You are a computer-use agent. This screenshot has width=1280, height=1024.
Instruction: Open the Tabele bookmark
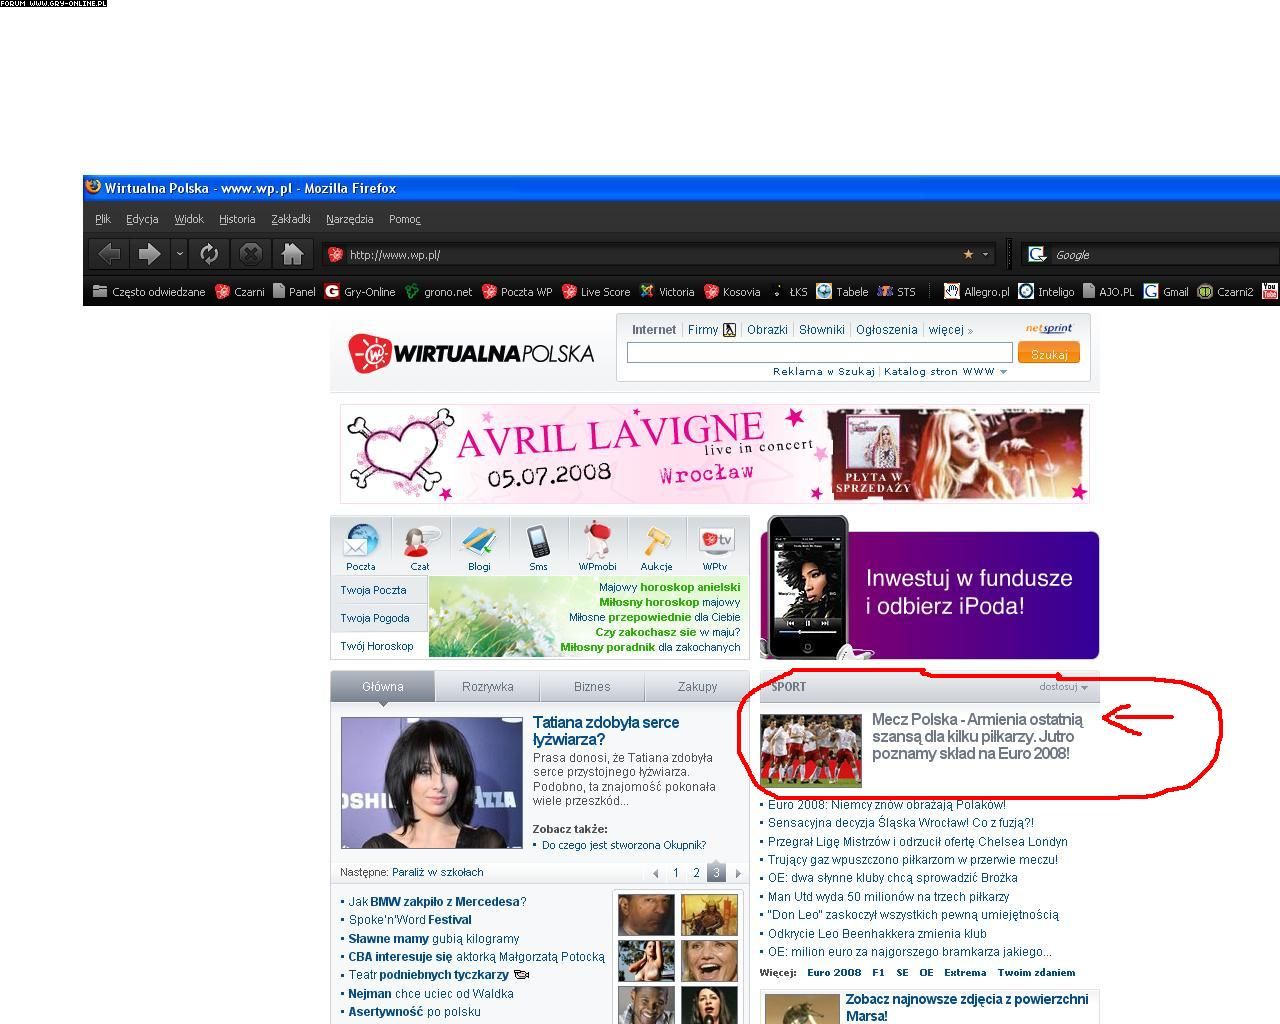[x=842, y=292]
